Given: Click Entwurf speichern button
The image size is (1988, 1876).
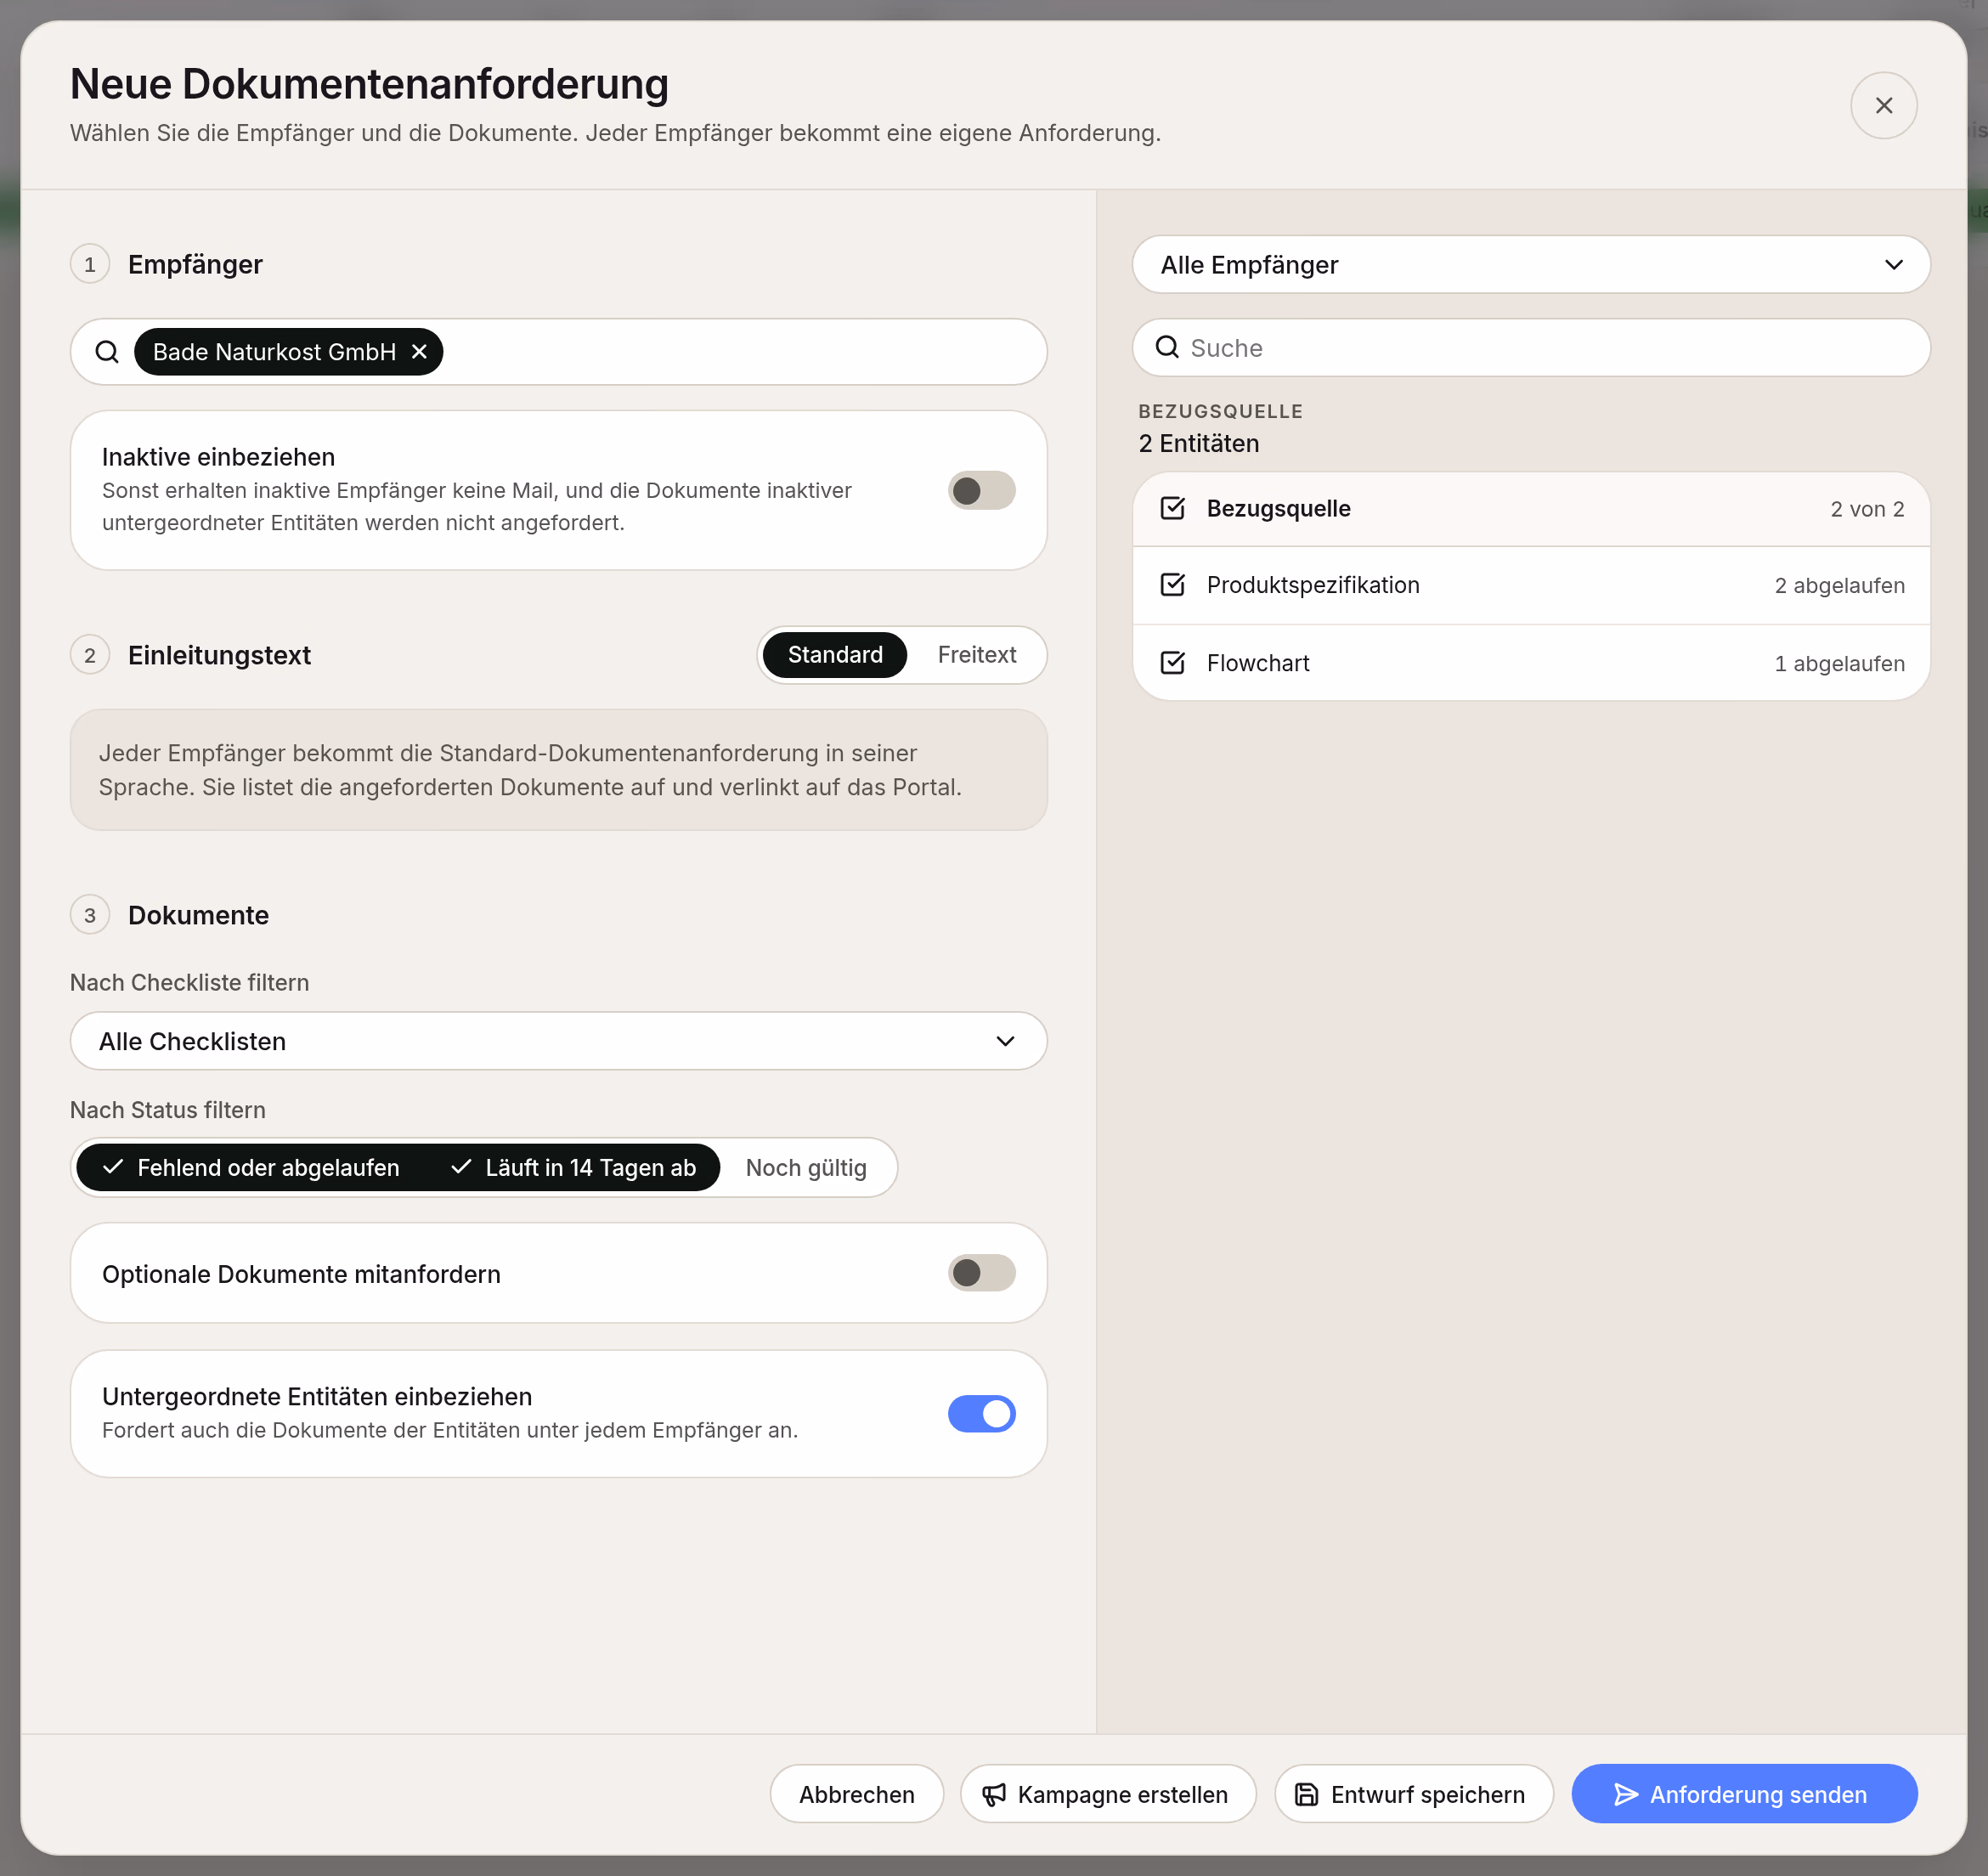Looking at the screenshot, I should click(1413, 1794).
